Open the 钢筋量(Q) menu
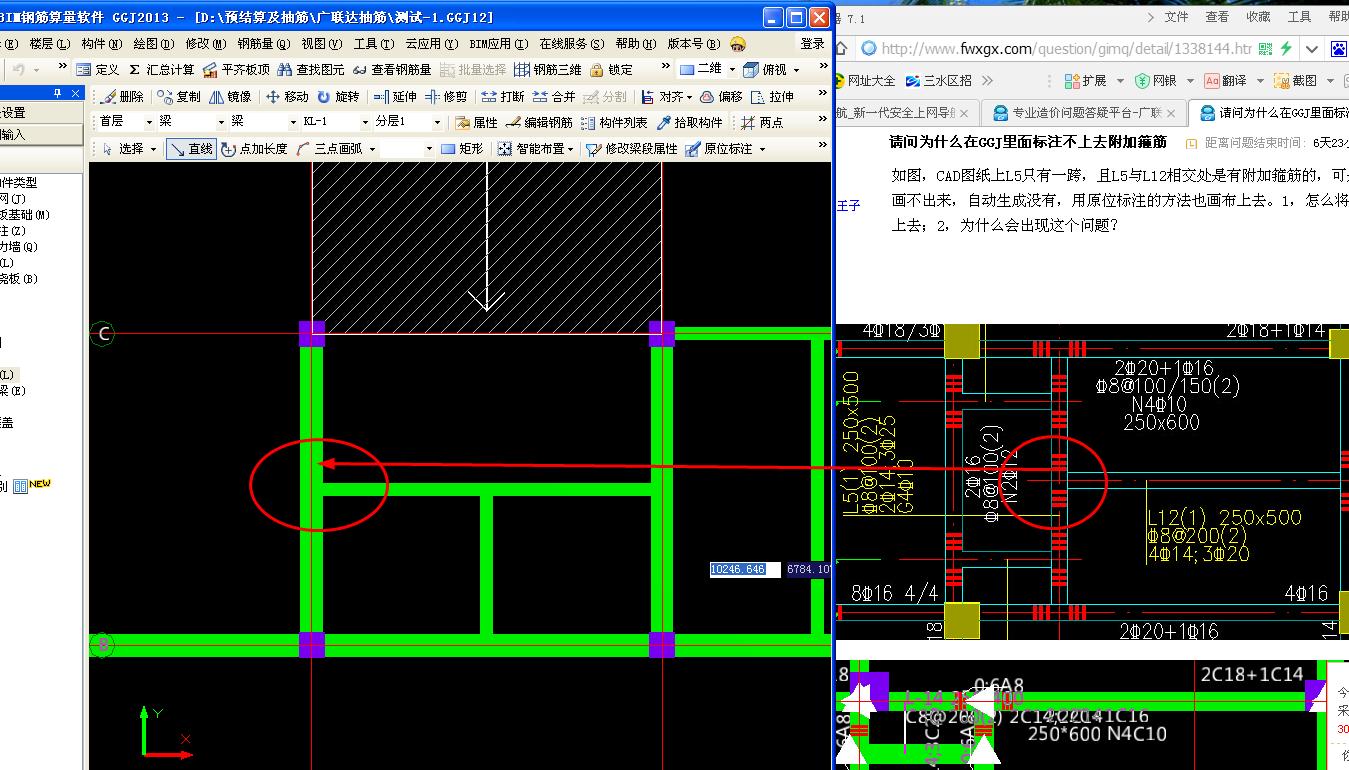 (264, 44)
